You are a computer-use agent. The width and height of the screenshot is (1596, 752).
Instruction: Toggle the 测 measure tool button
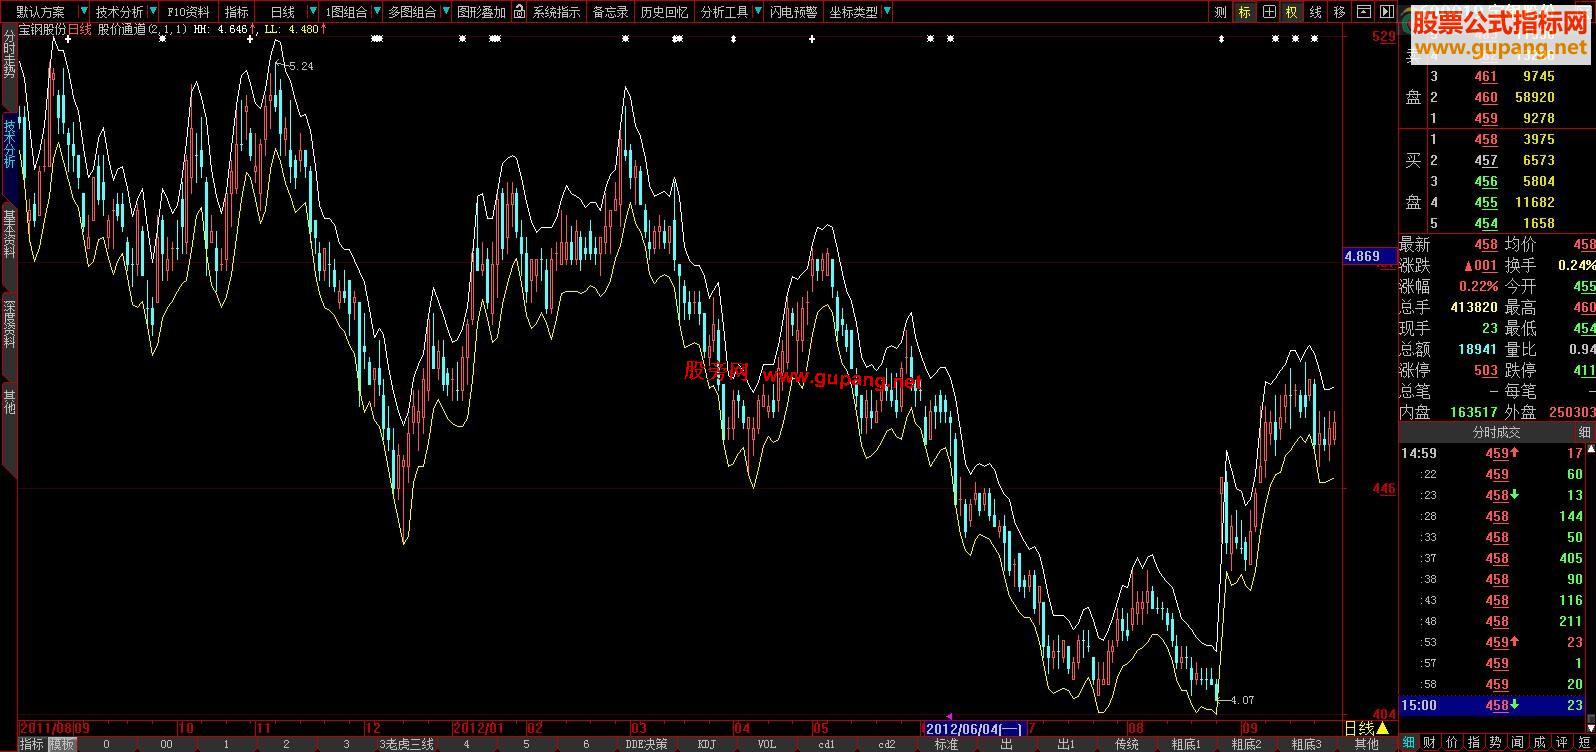coord(1220,12)
